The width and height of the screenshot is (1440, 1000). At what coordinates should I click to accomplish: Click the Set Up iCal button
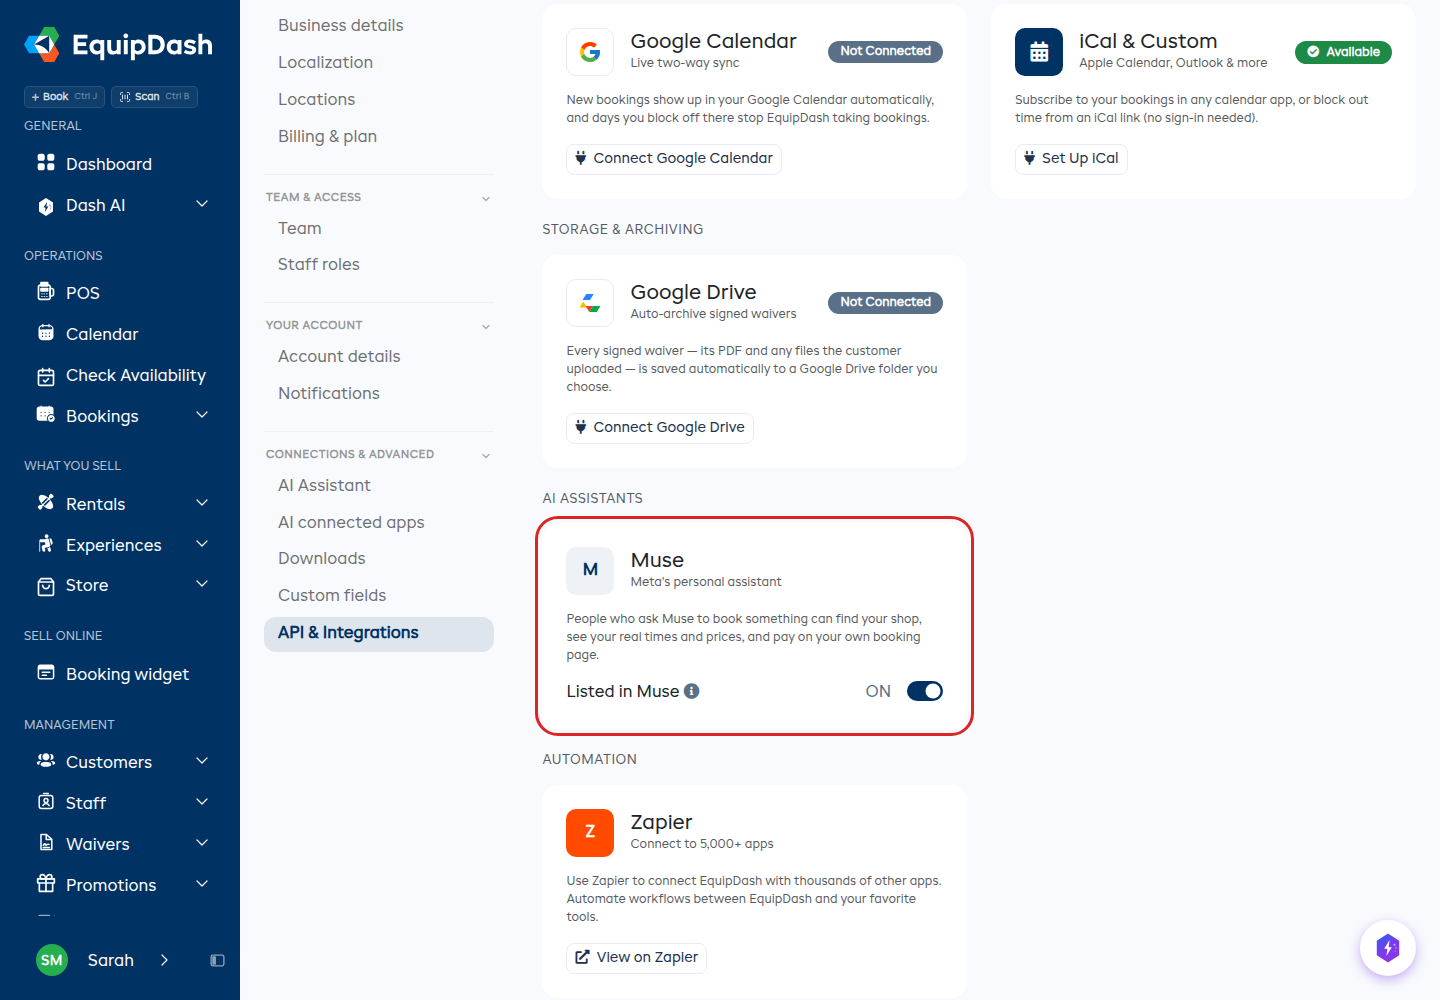click(x=1071, y=159)
